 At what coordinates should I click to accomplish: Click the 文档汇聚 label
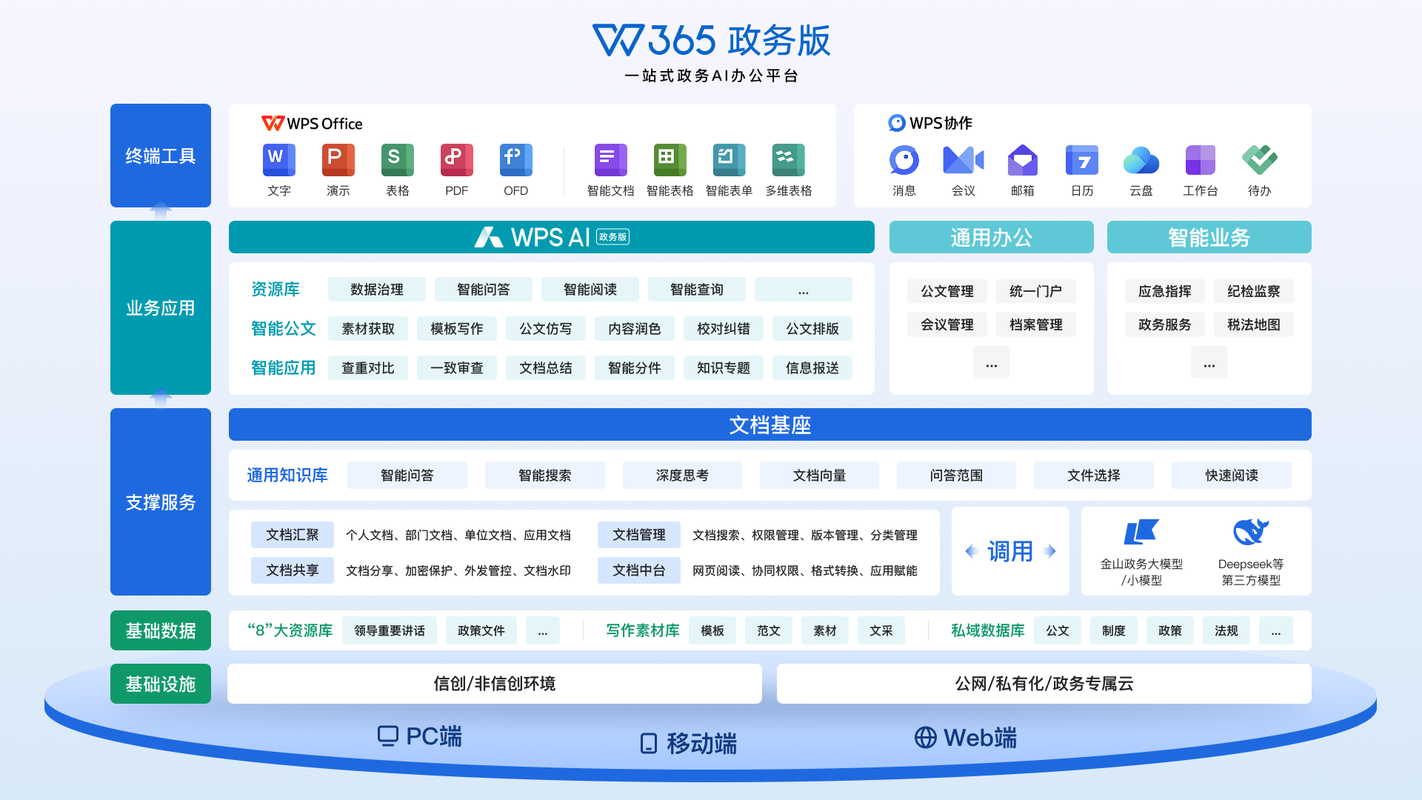tap(293, 535)
